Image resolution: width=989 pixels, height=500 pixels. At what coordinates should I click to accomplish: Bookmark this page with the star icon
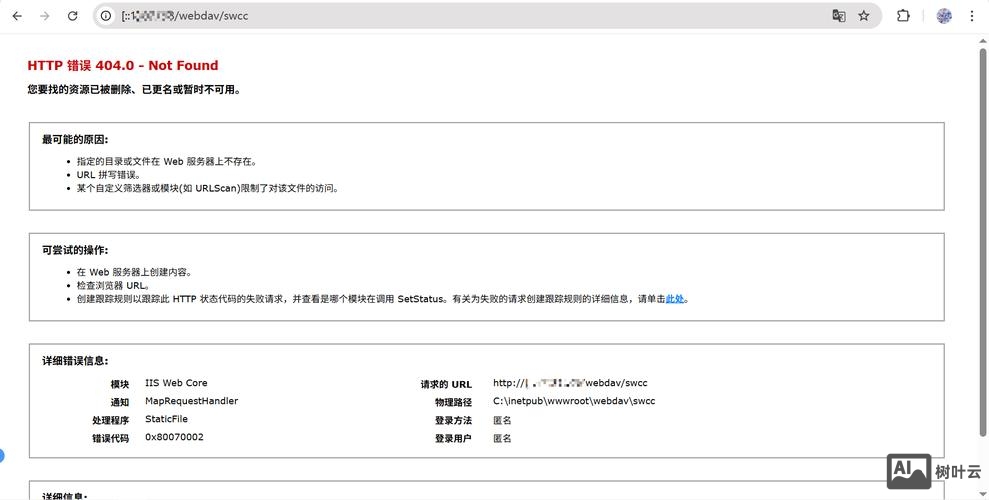click(x=864, y=16)
